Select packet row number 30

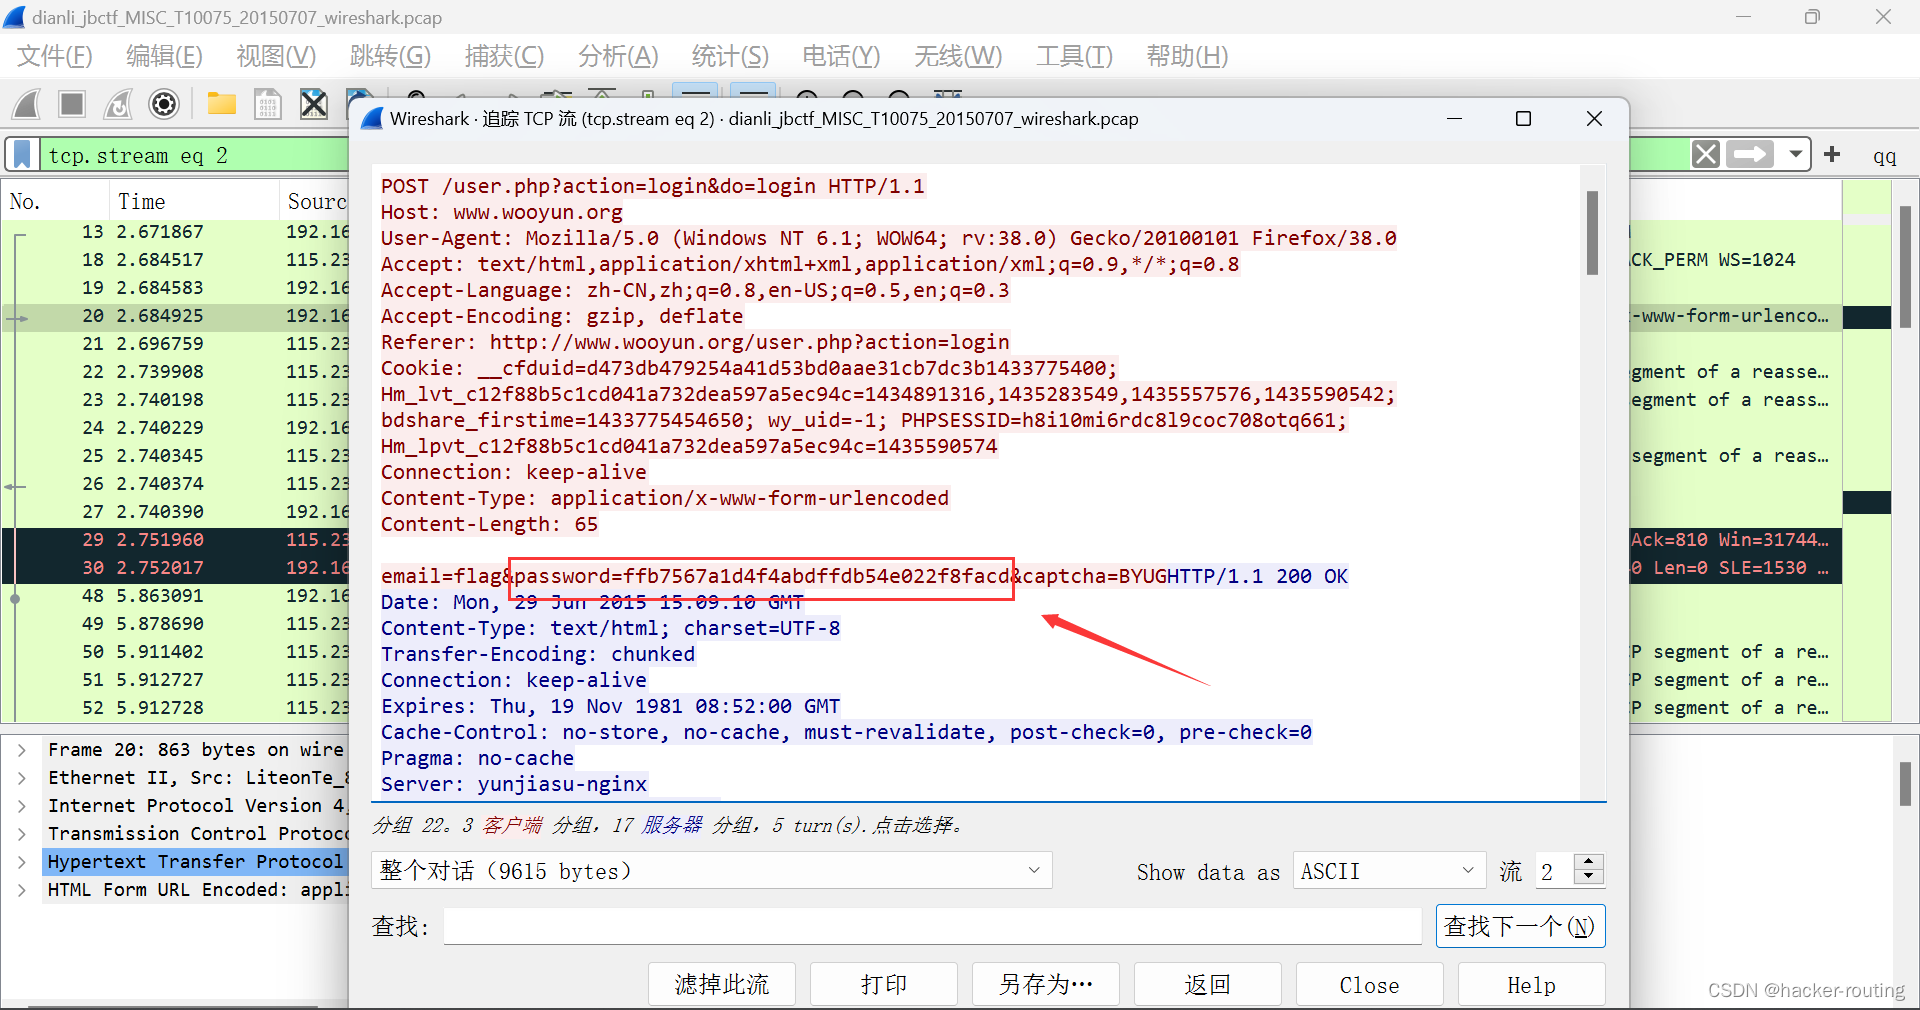point(175,567)
